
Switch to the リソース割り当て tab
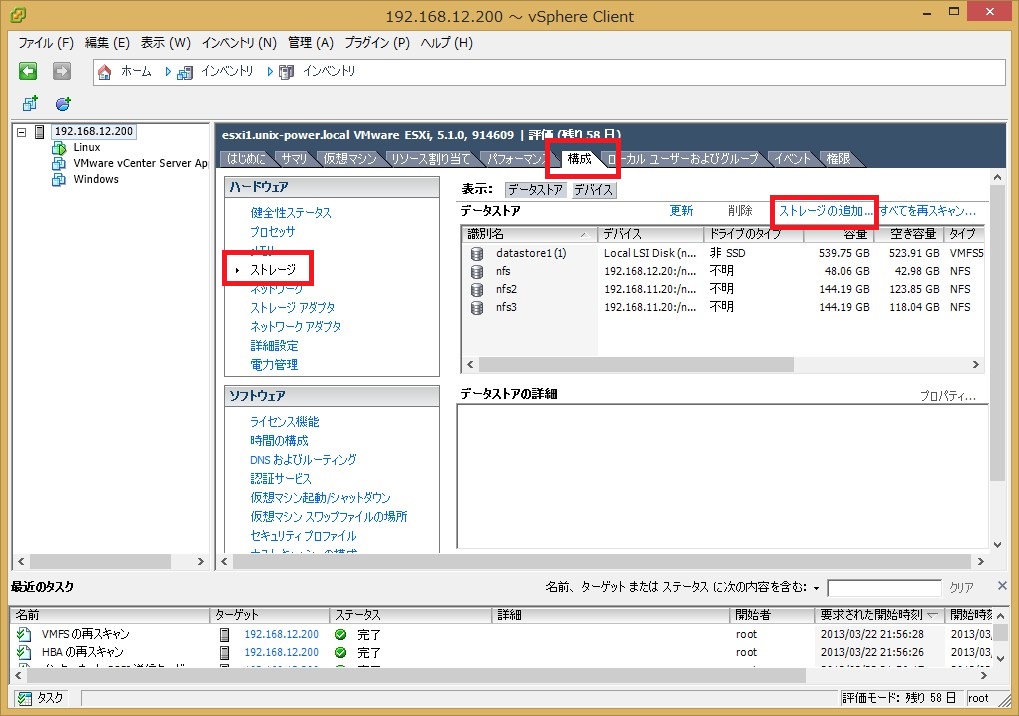[x=430, y=159]
